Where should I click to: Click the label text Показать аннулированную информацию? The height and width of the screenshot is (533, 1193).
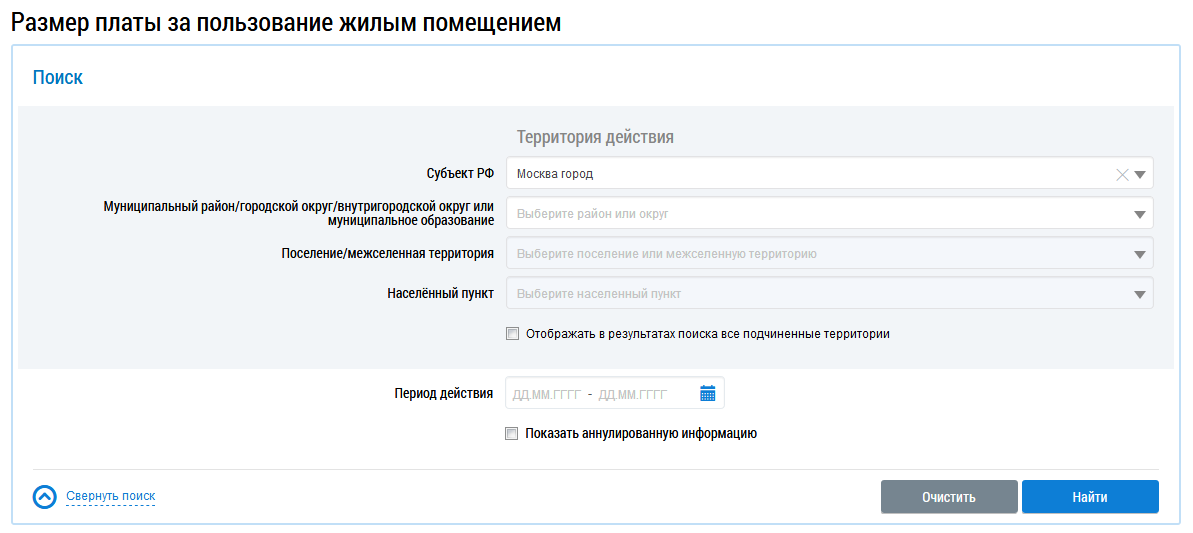pos(640,434)
